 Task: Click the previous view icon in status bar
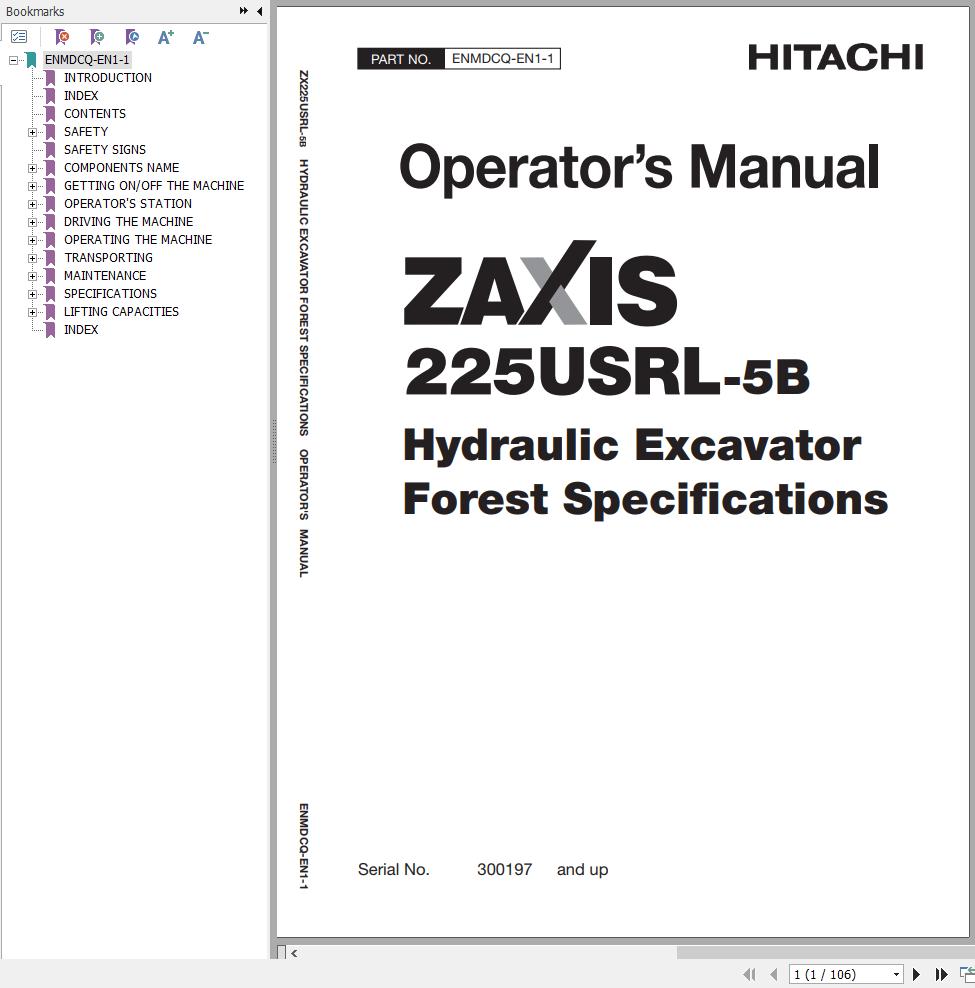coord(967,974)
